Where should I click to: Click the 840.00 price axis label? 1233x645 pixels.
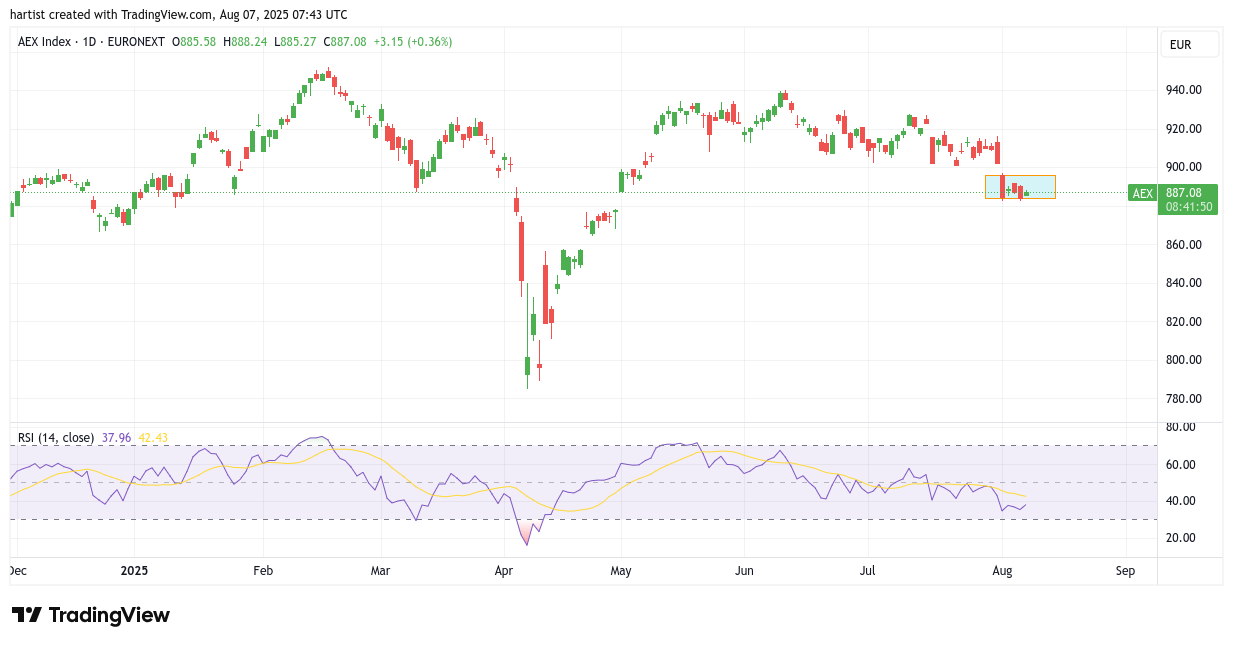pos(1184,283)
